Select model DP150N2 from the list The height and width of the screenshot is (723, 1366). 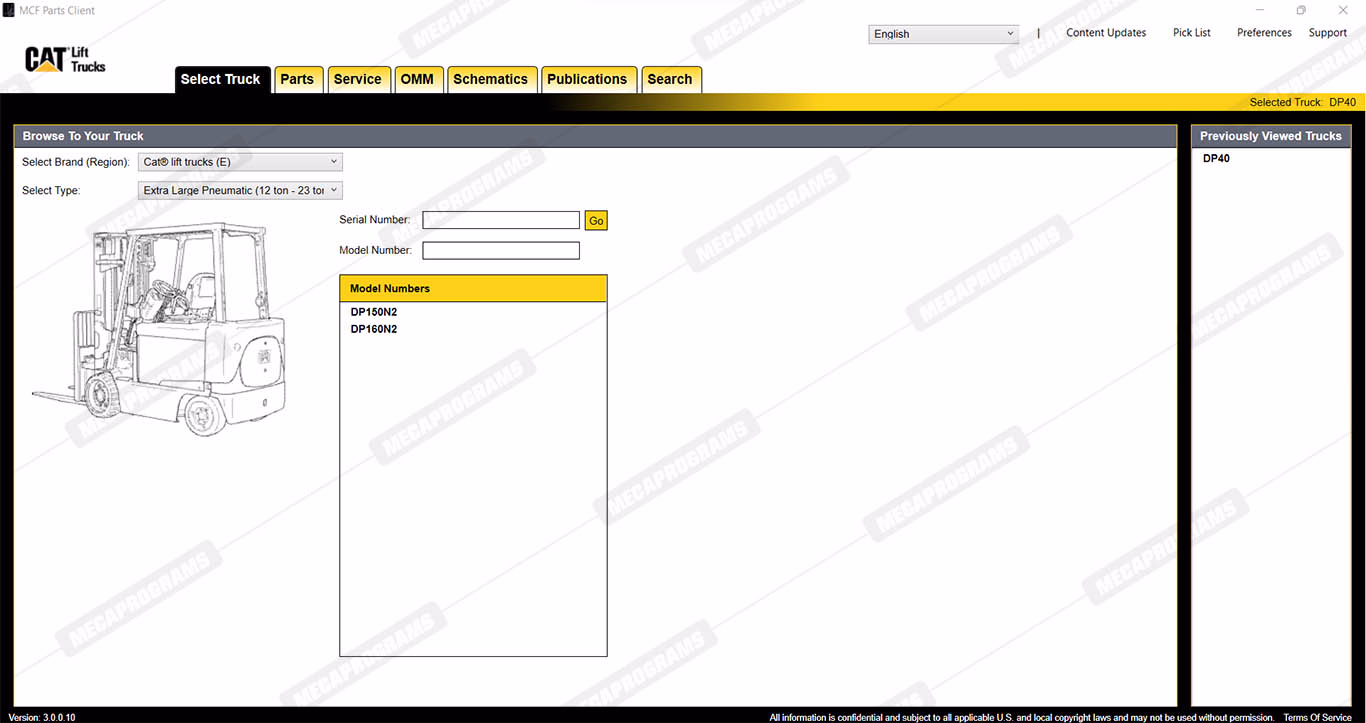point(374,312)
